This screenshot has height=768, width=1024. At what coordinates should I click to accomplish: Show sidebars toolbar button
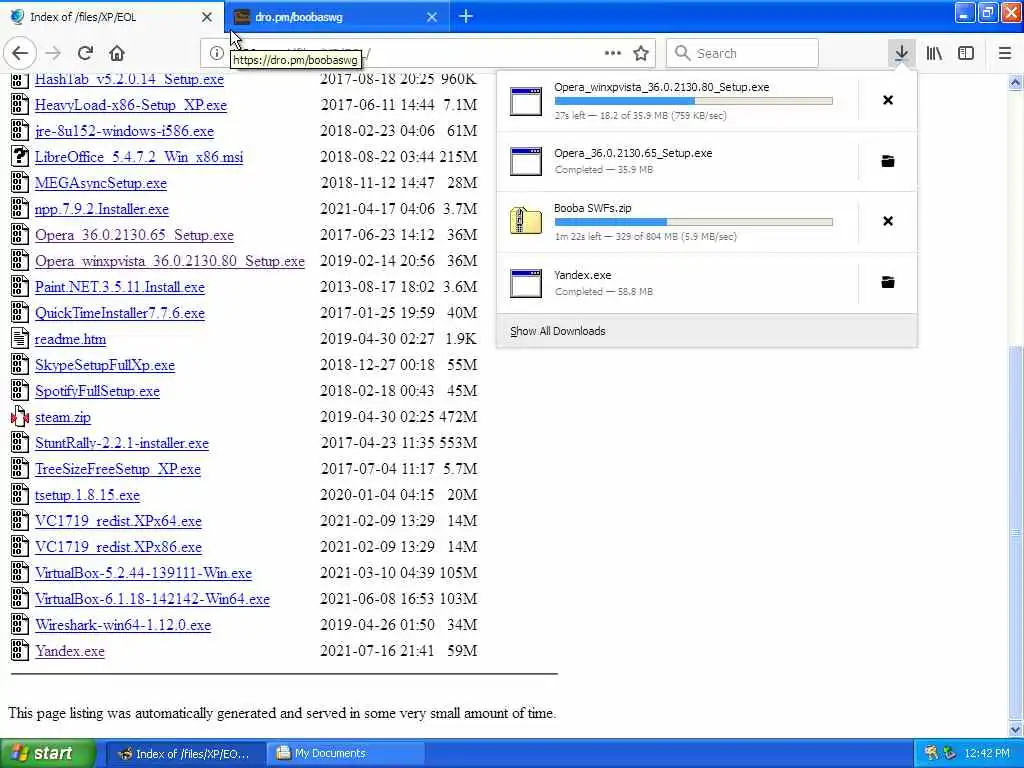[966, 53]
